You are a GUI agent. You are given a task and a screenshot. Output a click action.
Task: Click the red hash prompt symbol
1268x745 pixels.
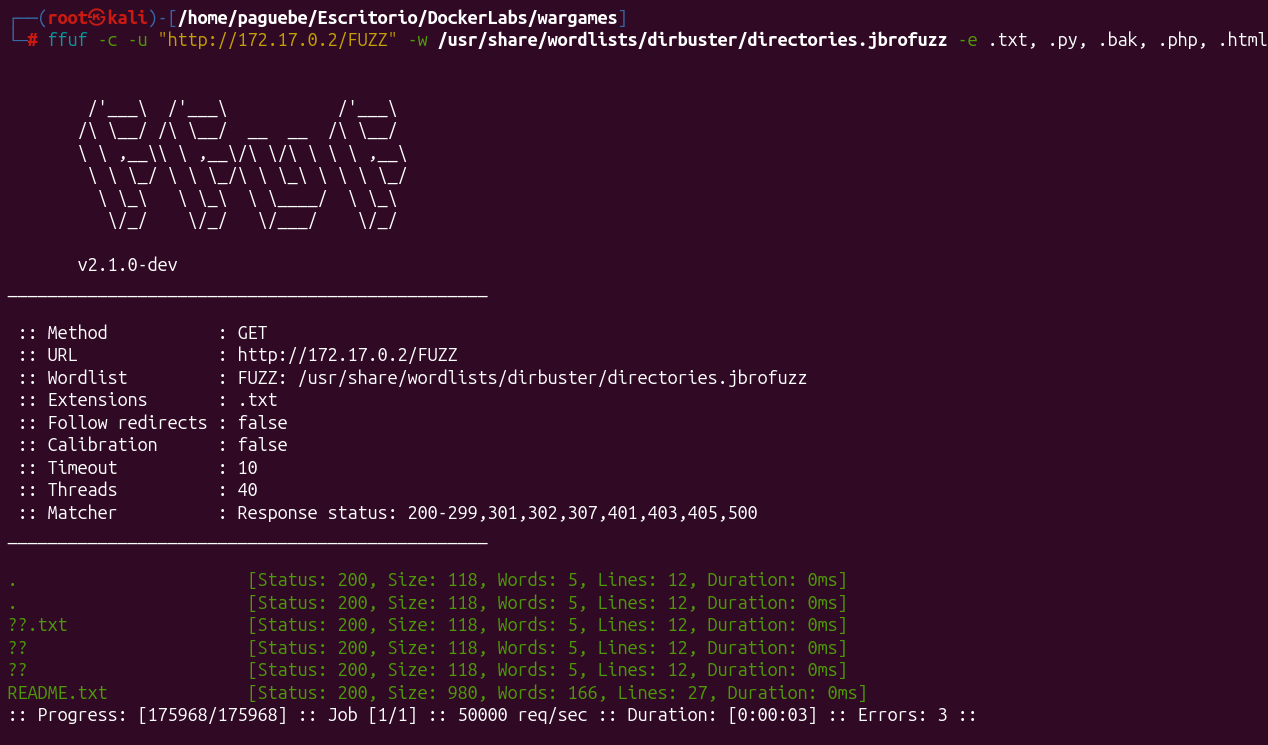pyautogui.click(x=32, y=42)
